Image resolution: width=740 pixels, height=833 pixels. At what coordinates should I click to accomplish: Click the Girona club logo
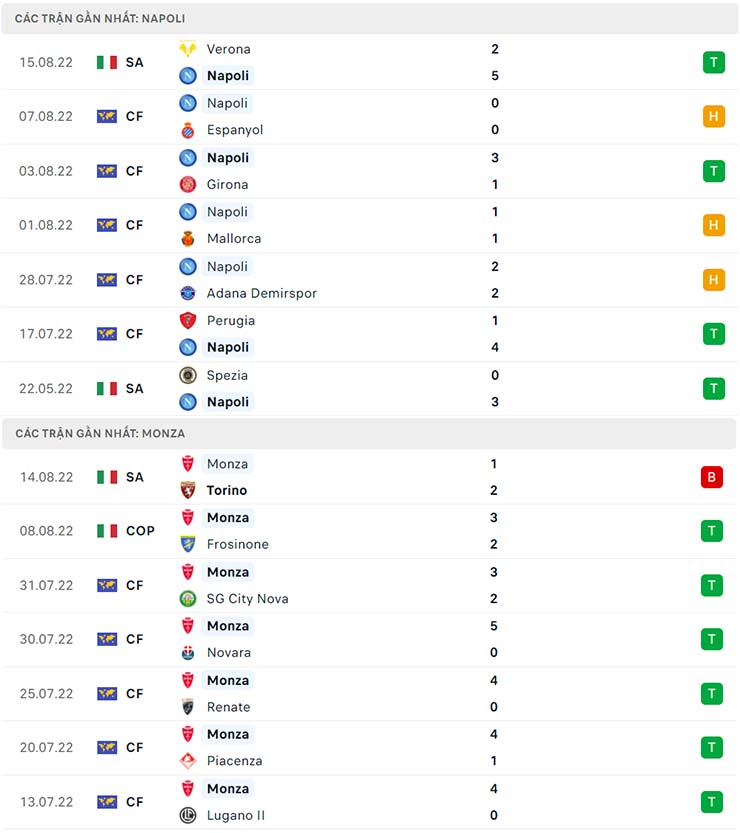(x=186, y=184)
